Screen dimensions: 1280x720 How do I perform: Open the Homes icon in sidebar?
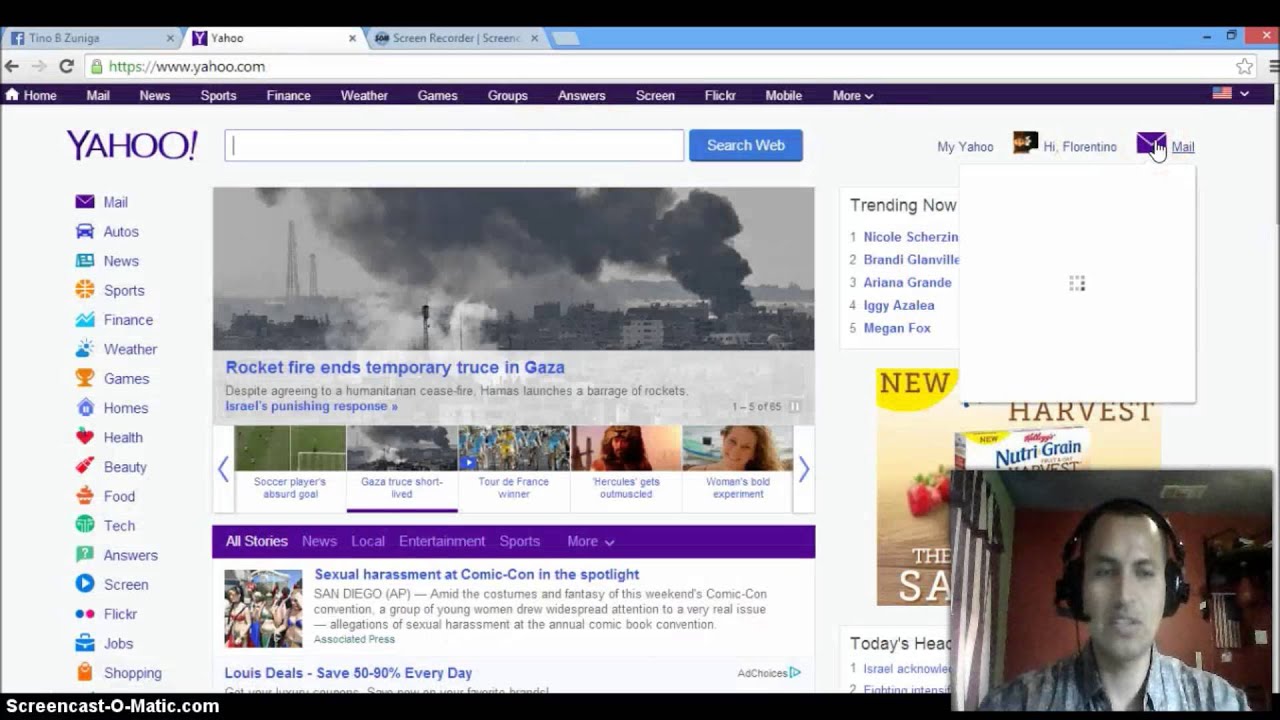click(x=85, y=408)
